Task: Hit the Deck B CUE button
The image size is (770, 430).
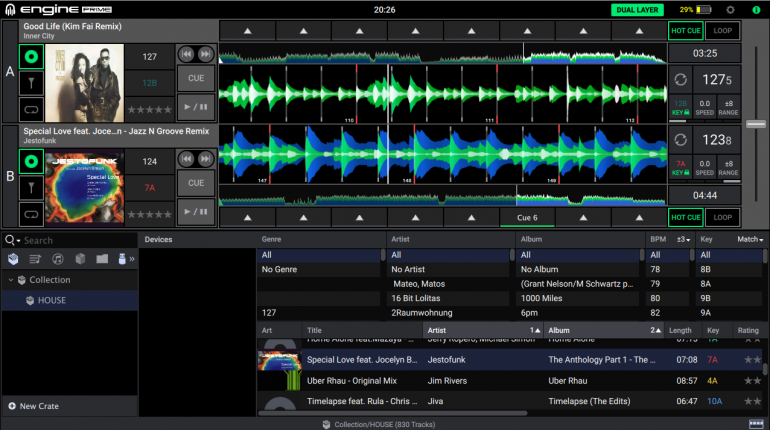Action: coord(196,183)
